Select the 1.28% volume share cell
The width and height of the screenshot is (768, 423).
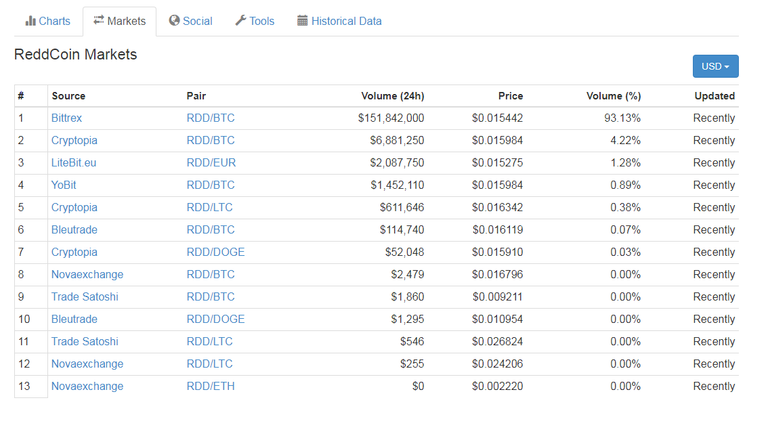coord(625,163)
